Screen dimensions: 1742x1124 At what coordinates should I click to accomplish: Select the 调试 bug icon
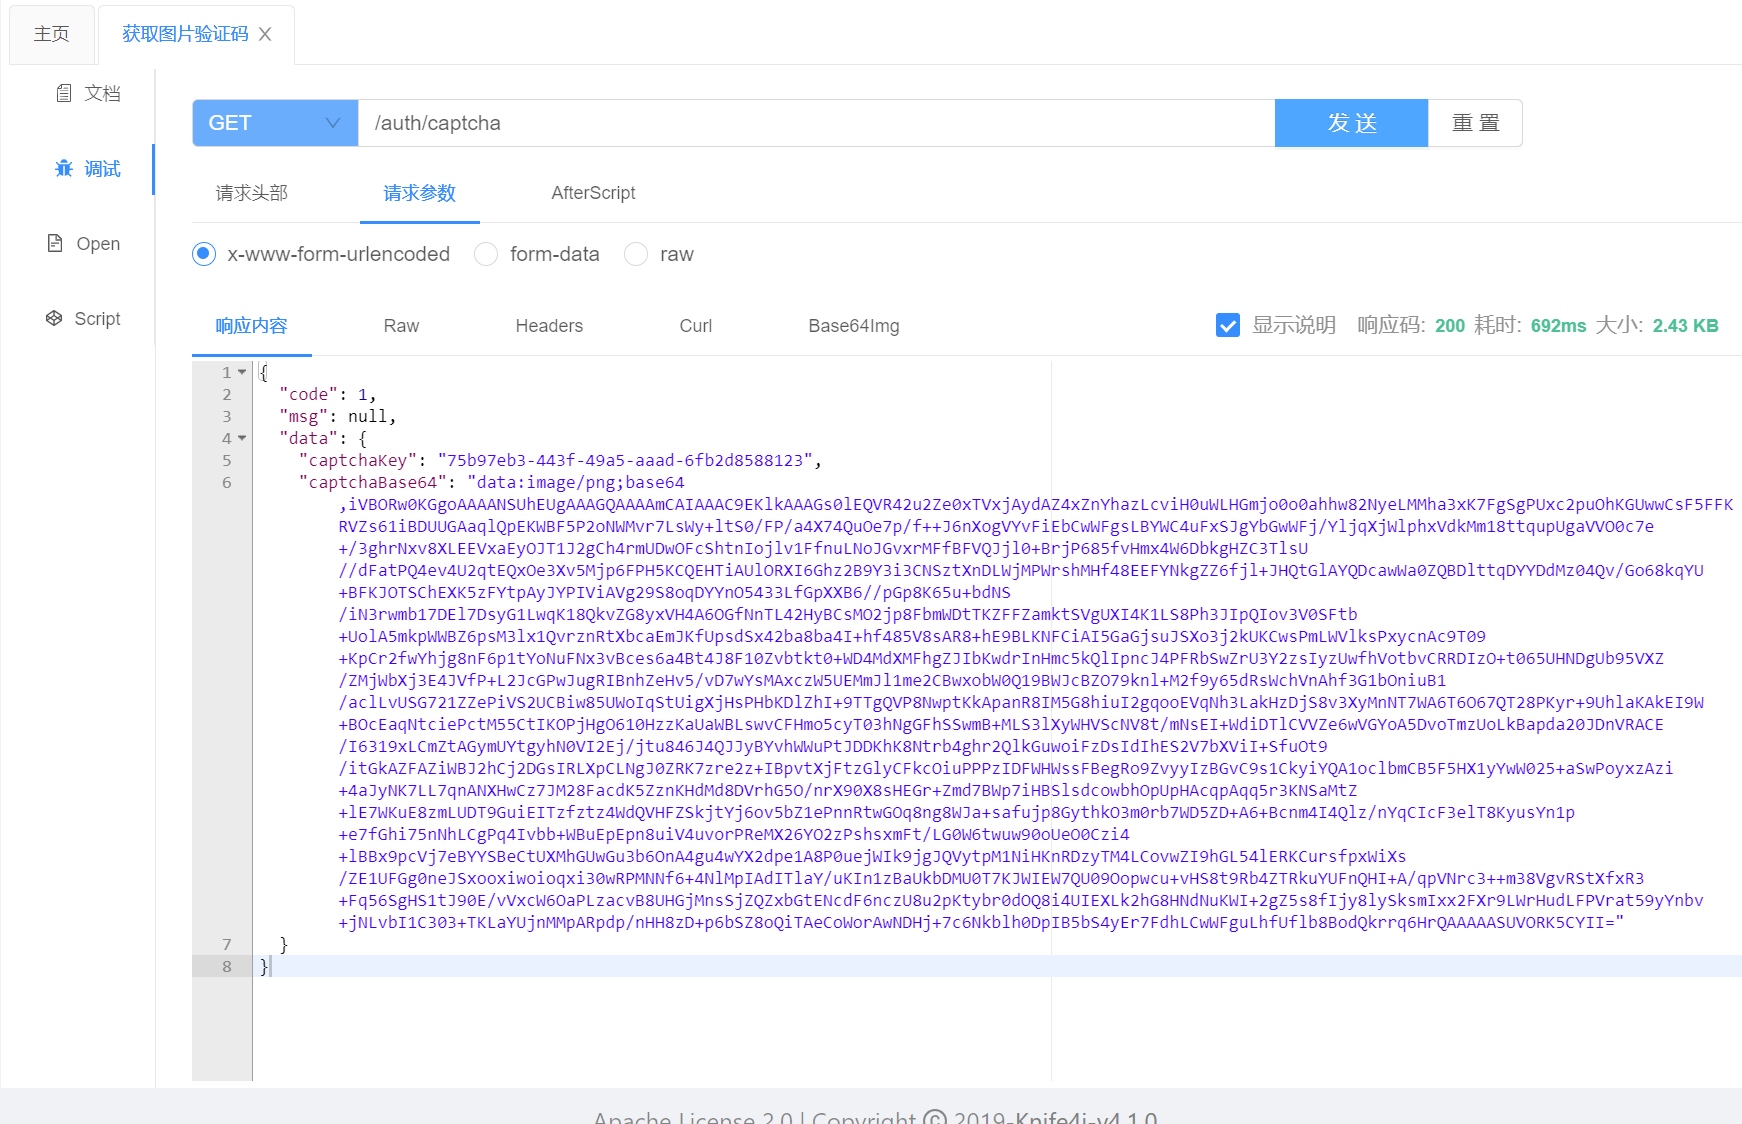coord(64,168)
